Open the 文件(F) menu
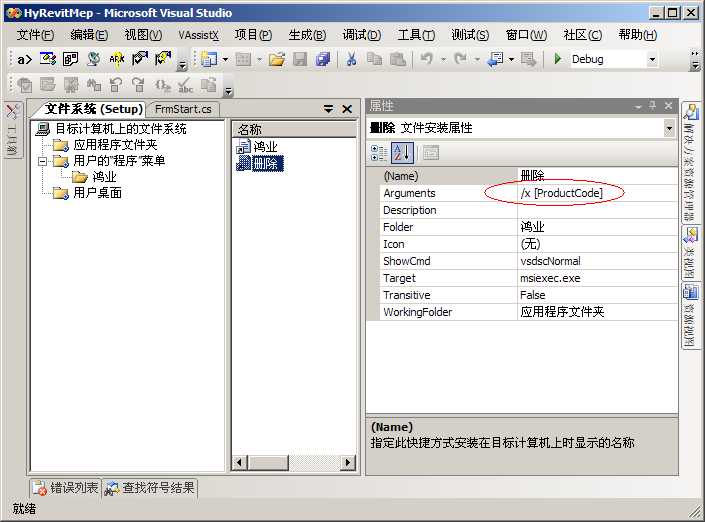The image size is (705, 522). tap(35, 35)
